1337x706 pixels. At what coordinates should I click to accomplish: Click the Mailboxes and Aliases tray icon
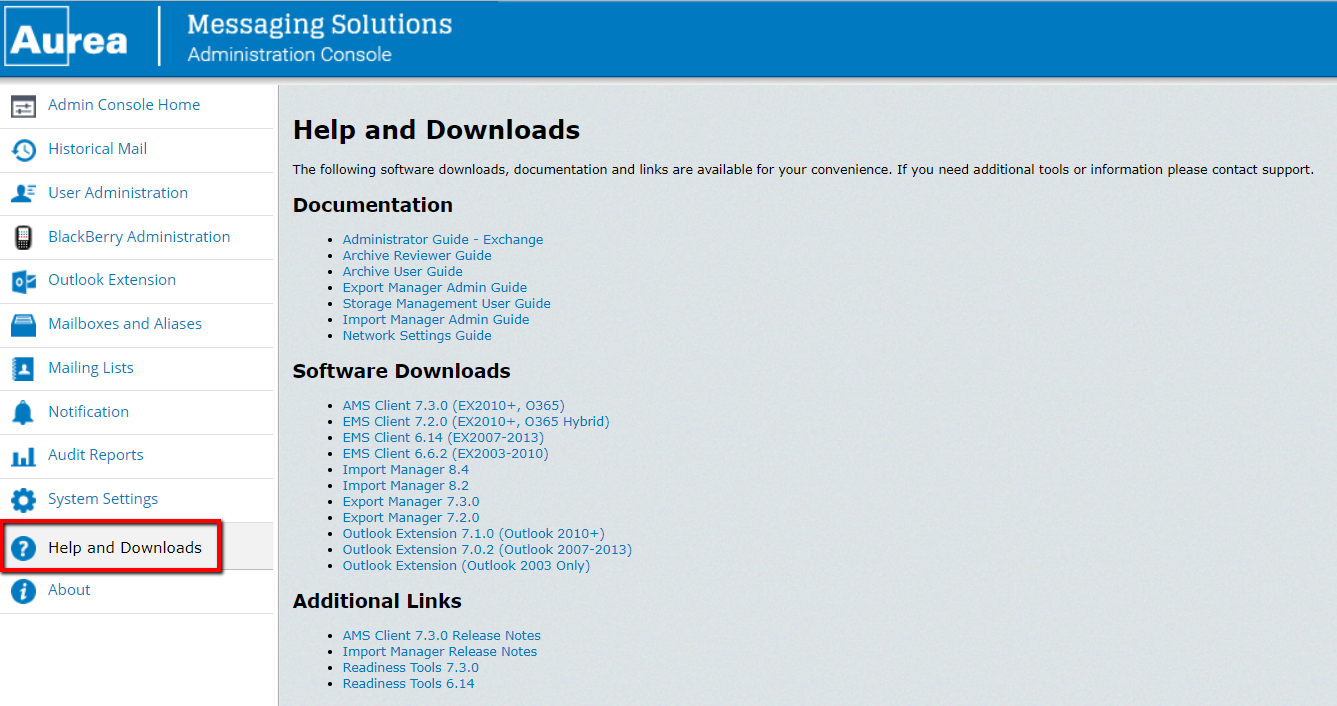point(23,325)
